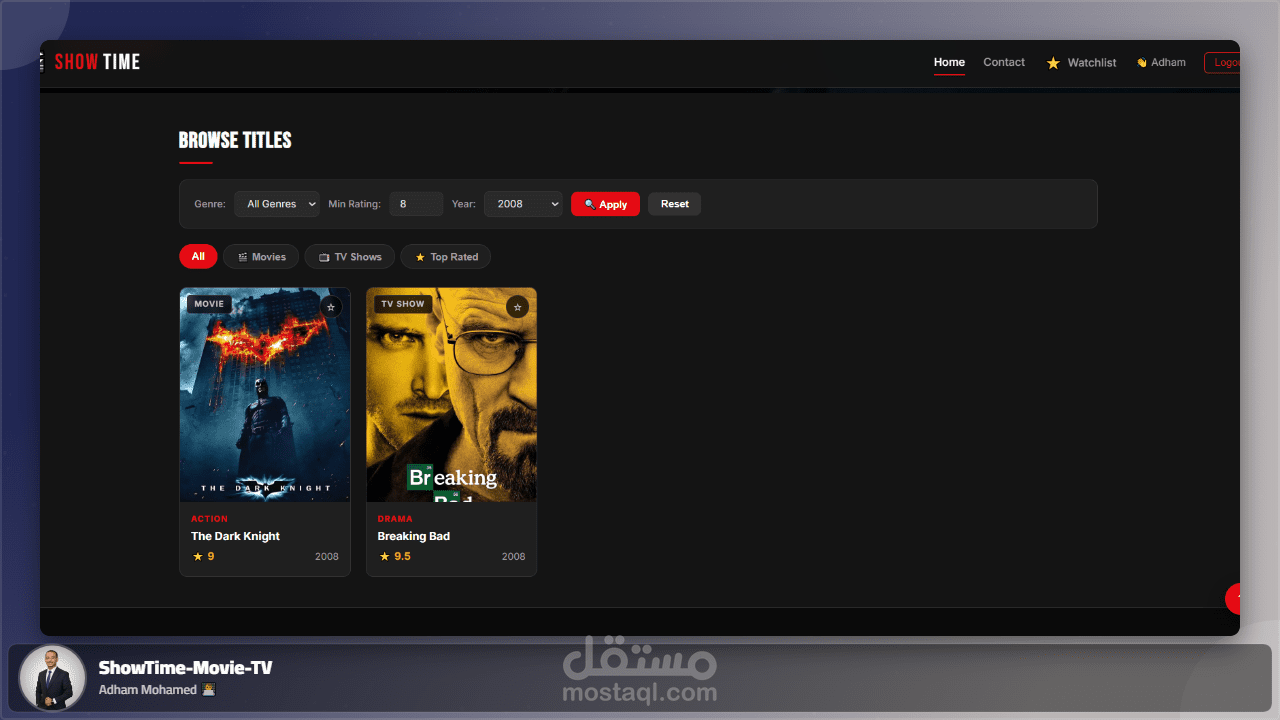Image resolution: width=1280 pixels, height=720 pixels.
Task: Click Breaking Bad rating star 9.5
Action: pyautogui.click(x=394, y=557)
